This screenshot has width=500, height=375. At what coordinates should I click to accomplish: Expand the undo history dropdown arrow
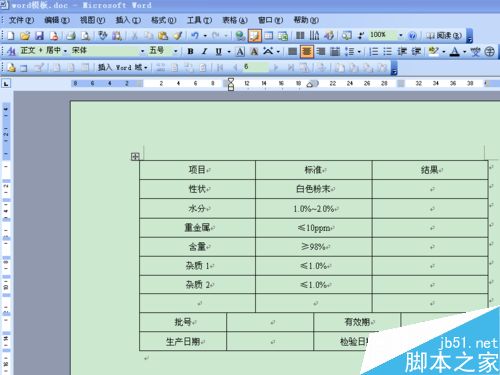click(205, 35)
